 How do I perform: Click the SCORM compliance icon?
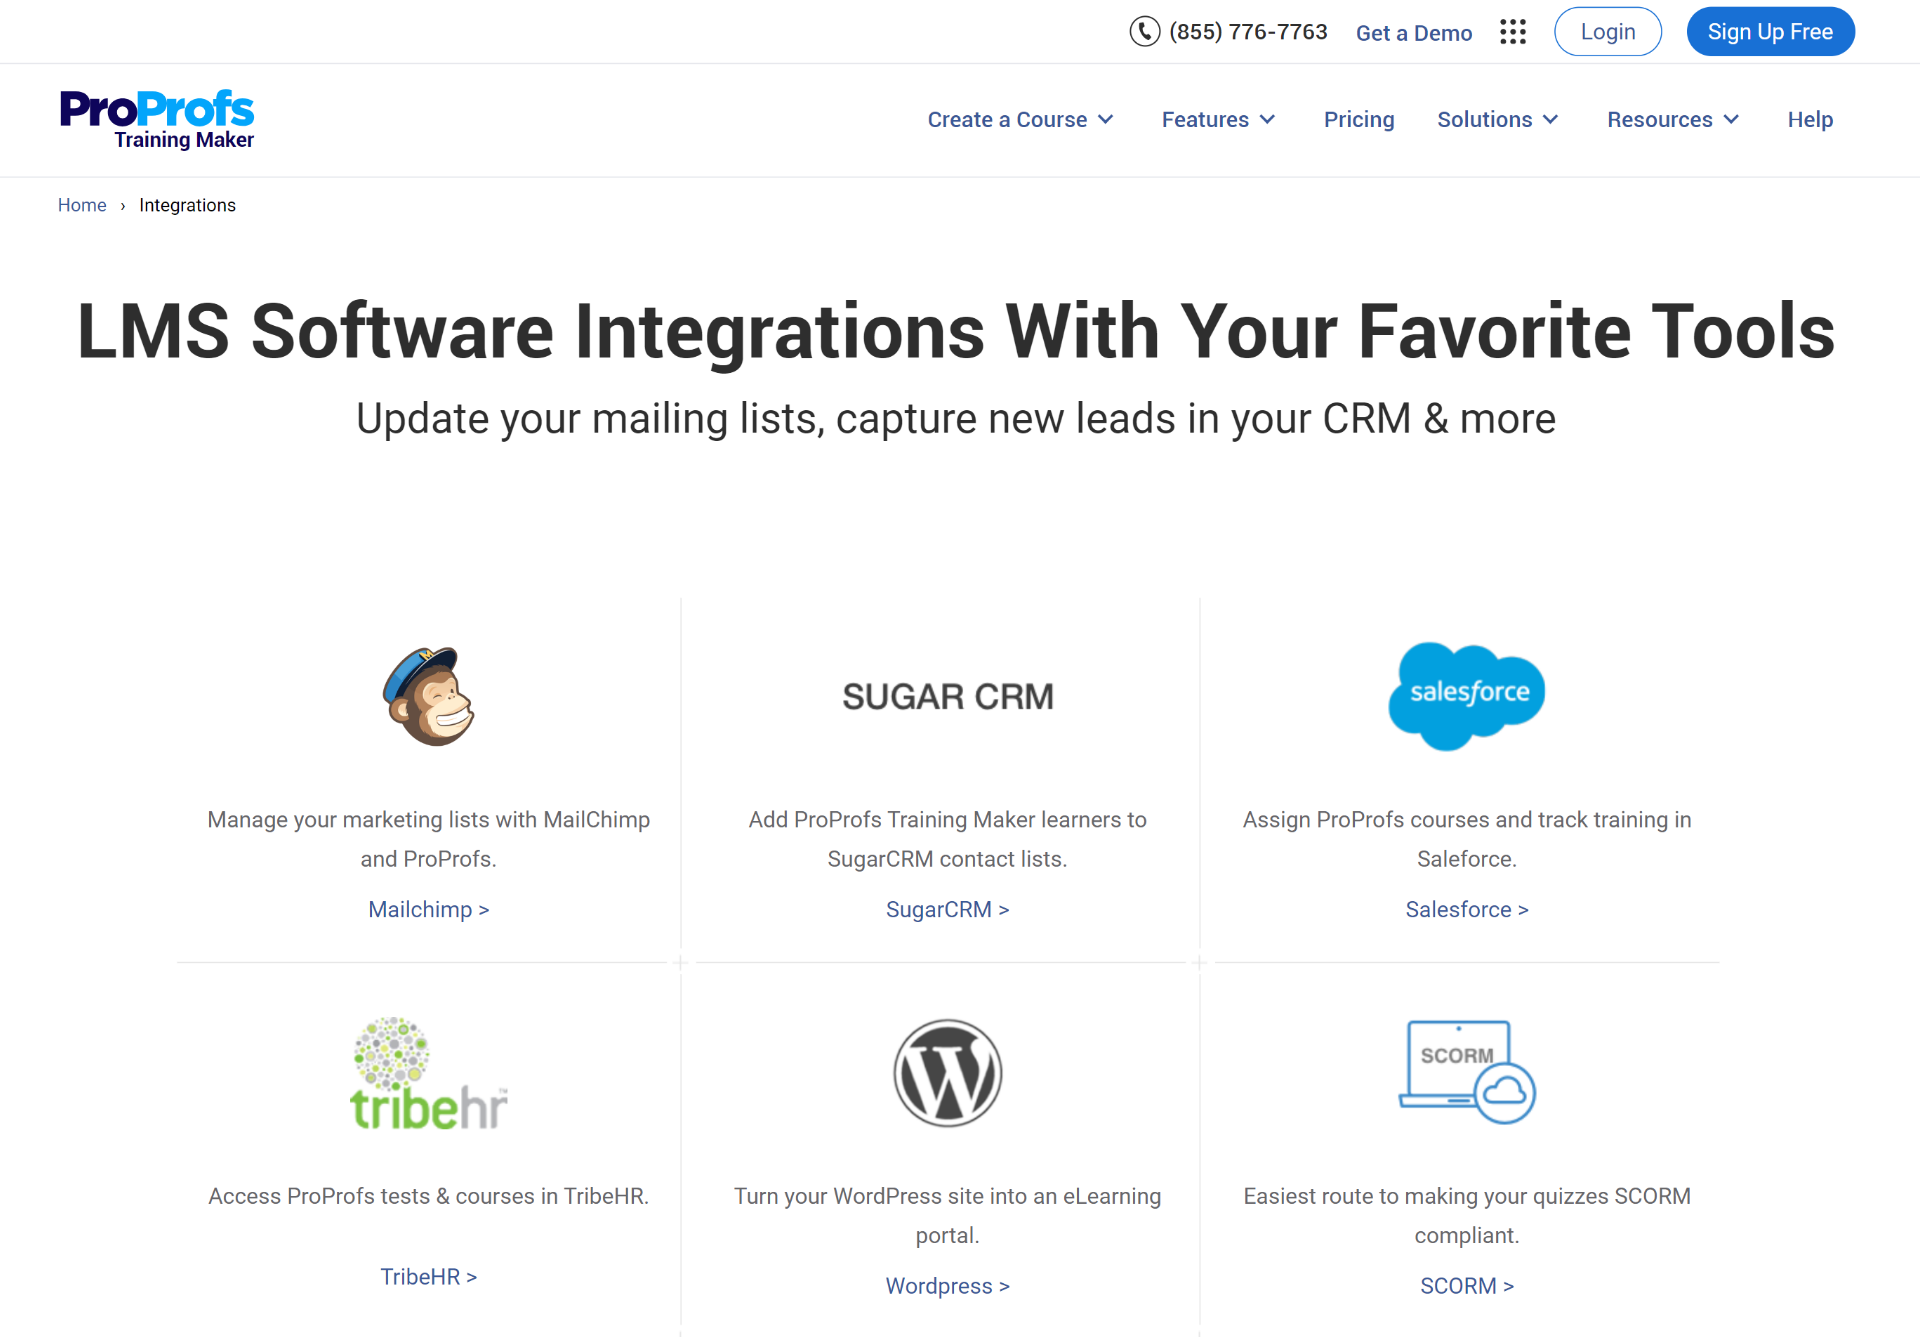click(1465, 1071)
